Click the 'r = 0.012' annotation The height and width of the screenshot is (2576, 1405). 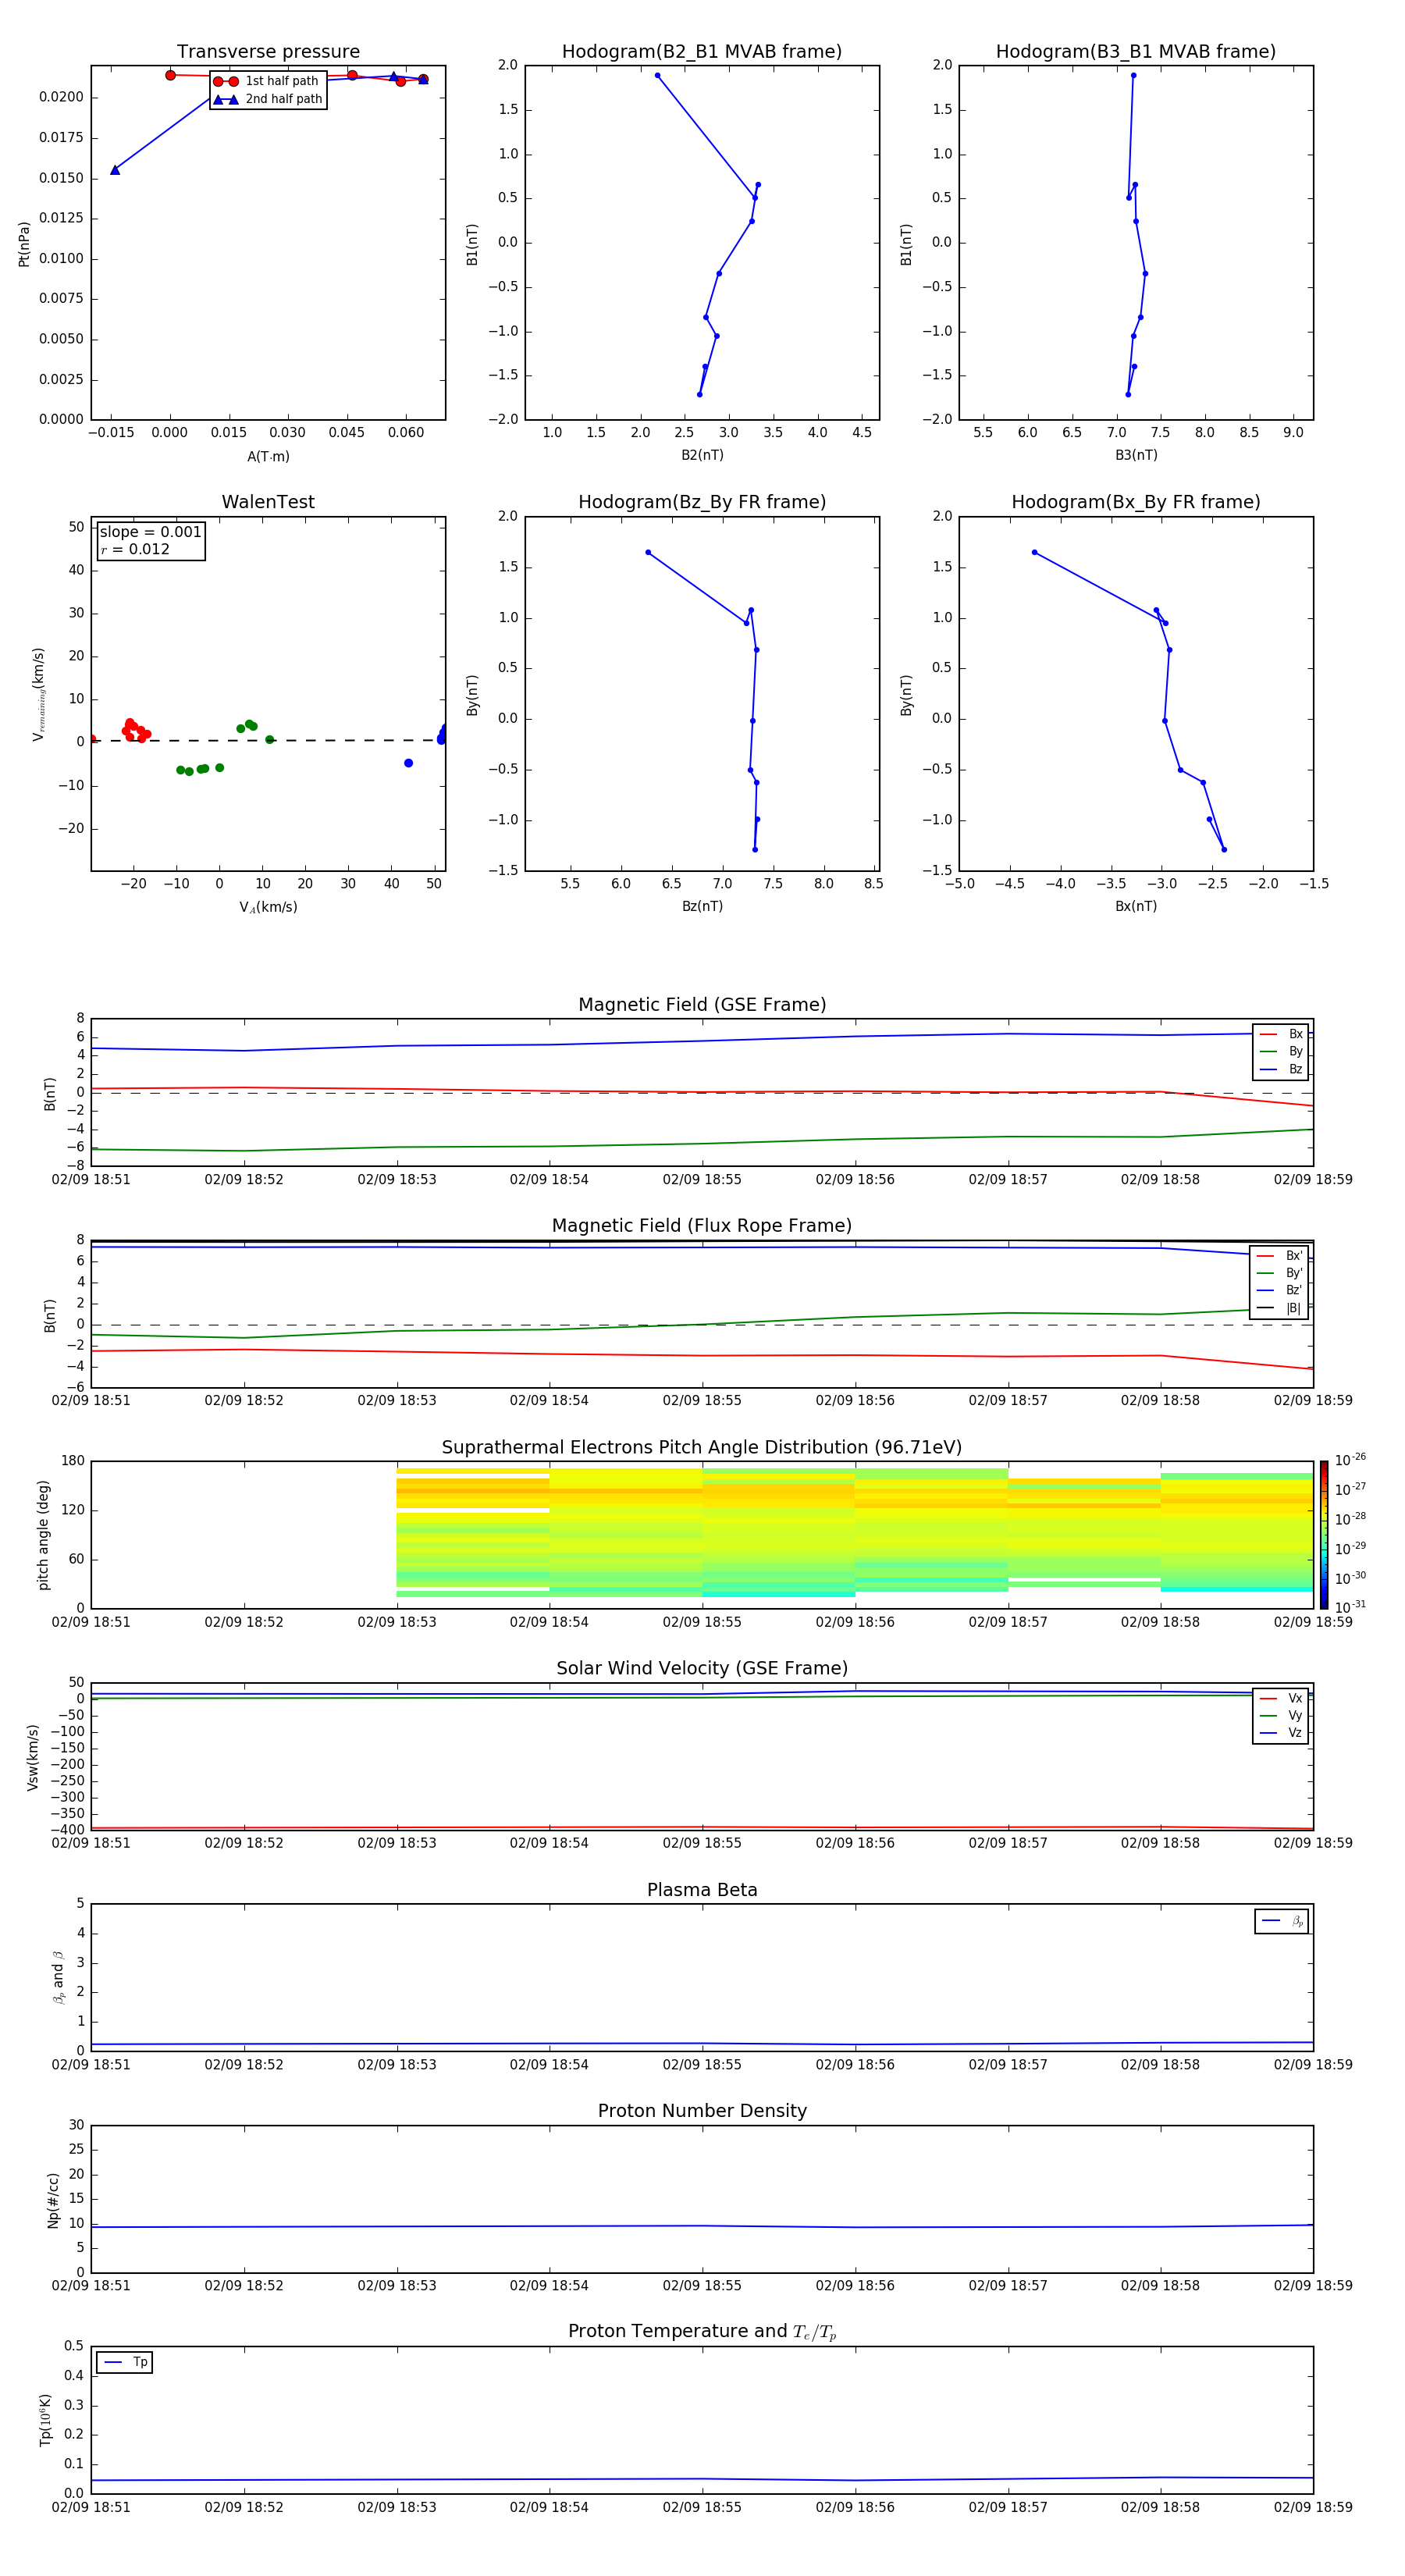point(135,549)
